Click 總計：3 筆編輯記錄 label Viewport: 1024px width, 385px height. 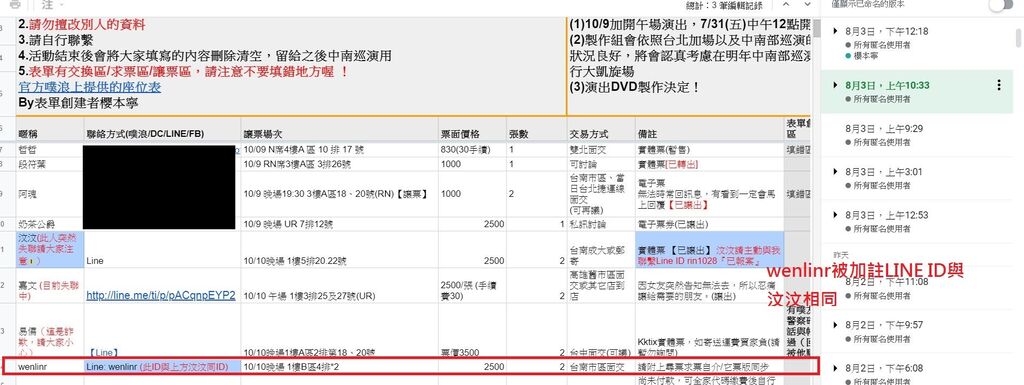723,5
